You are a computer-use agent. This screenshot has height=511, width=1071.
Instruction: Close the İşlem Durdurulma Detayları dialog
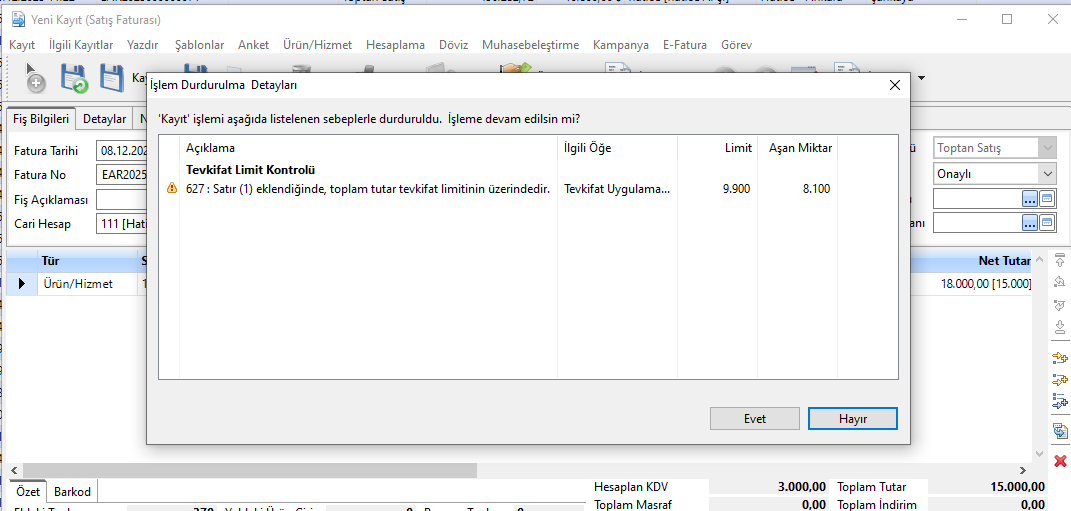[x=894, y=86]
